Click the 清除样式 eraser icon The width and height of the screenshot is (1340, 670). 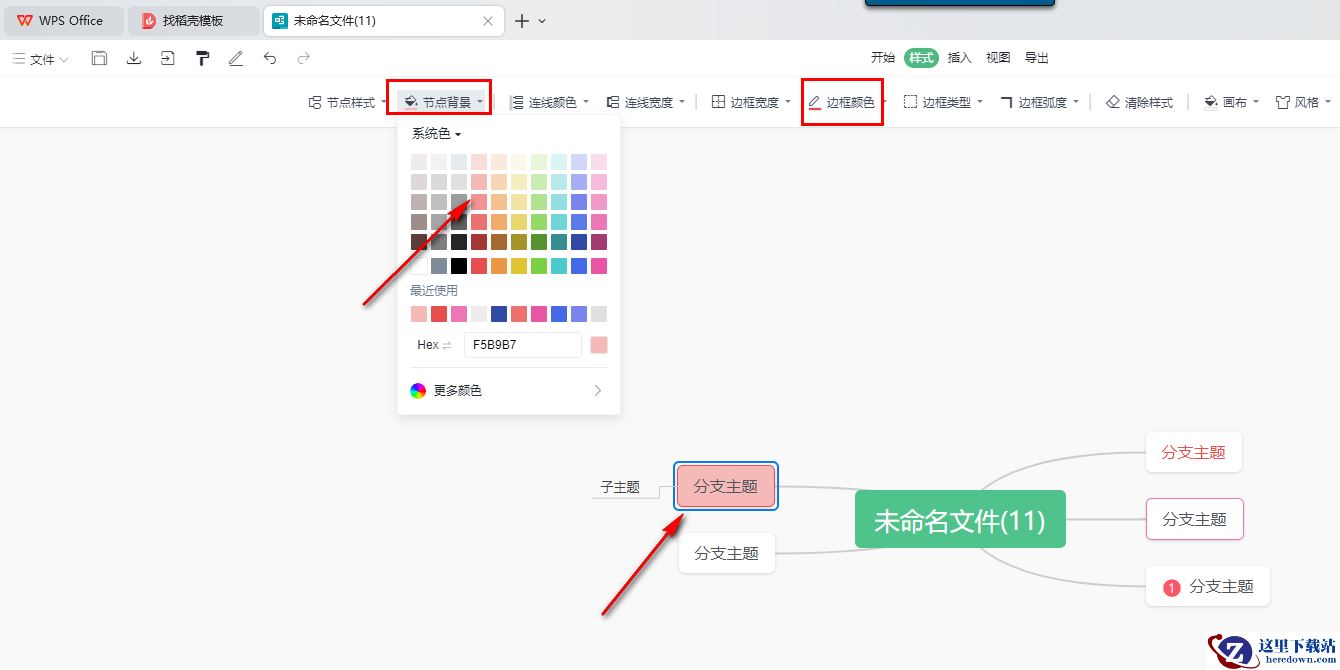click(1113, 102)
